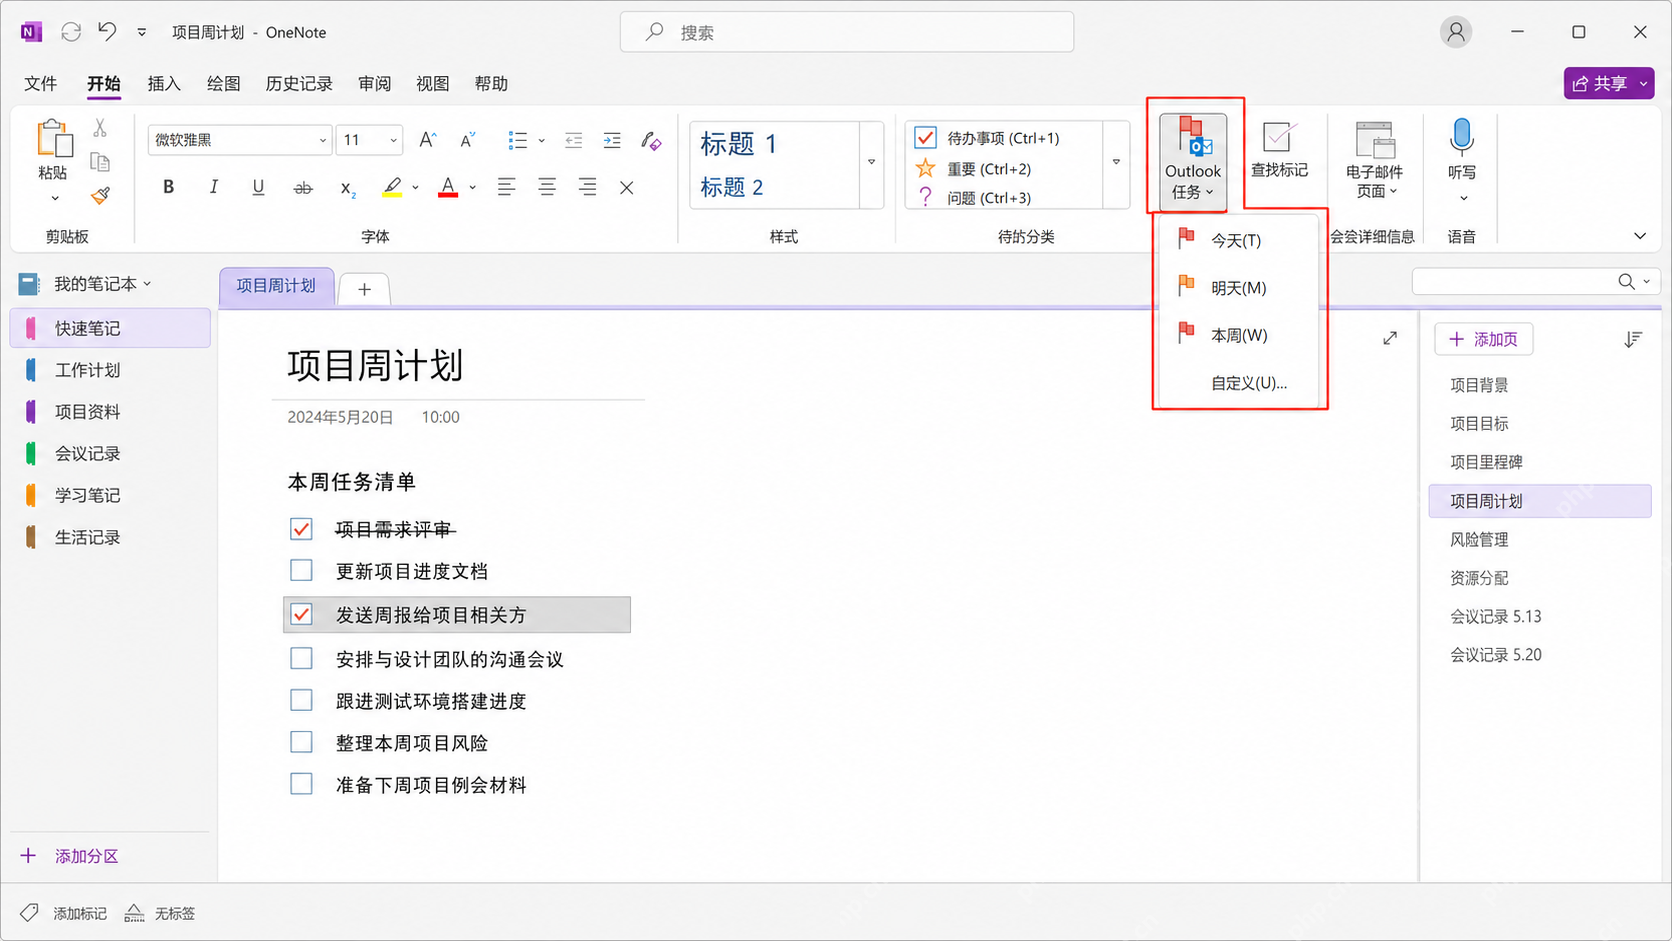Switch to the 历史记录 ribbon tab
The image size is (1672, 941).
click(x=299, y=84)
